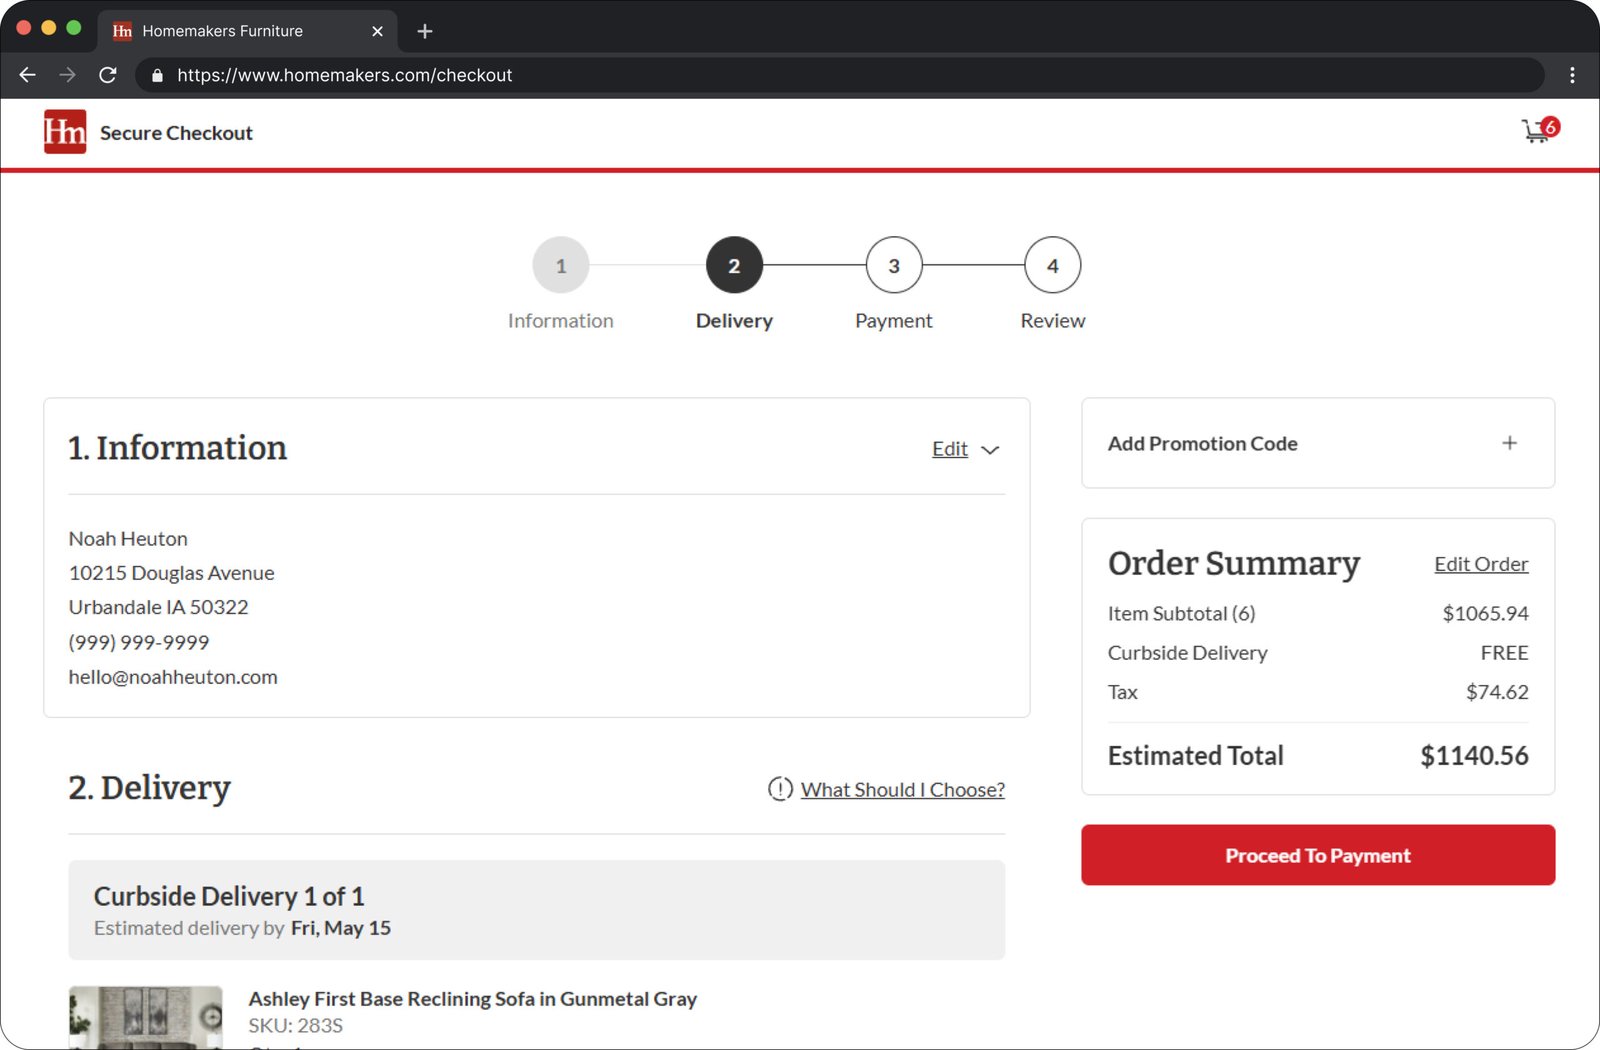Click Edit link in Information section

click(949, 449)
